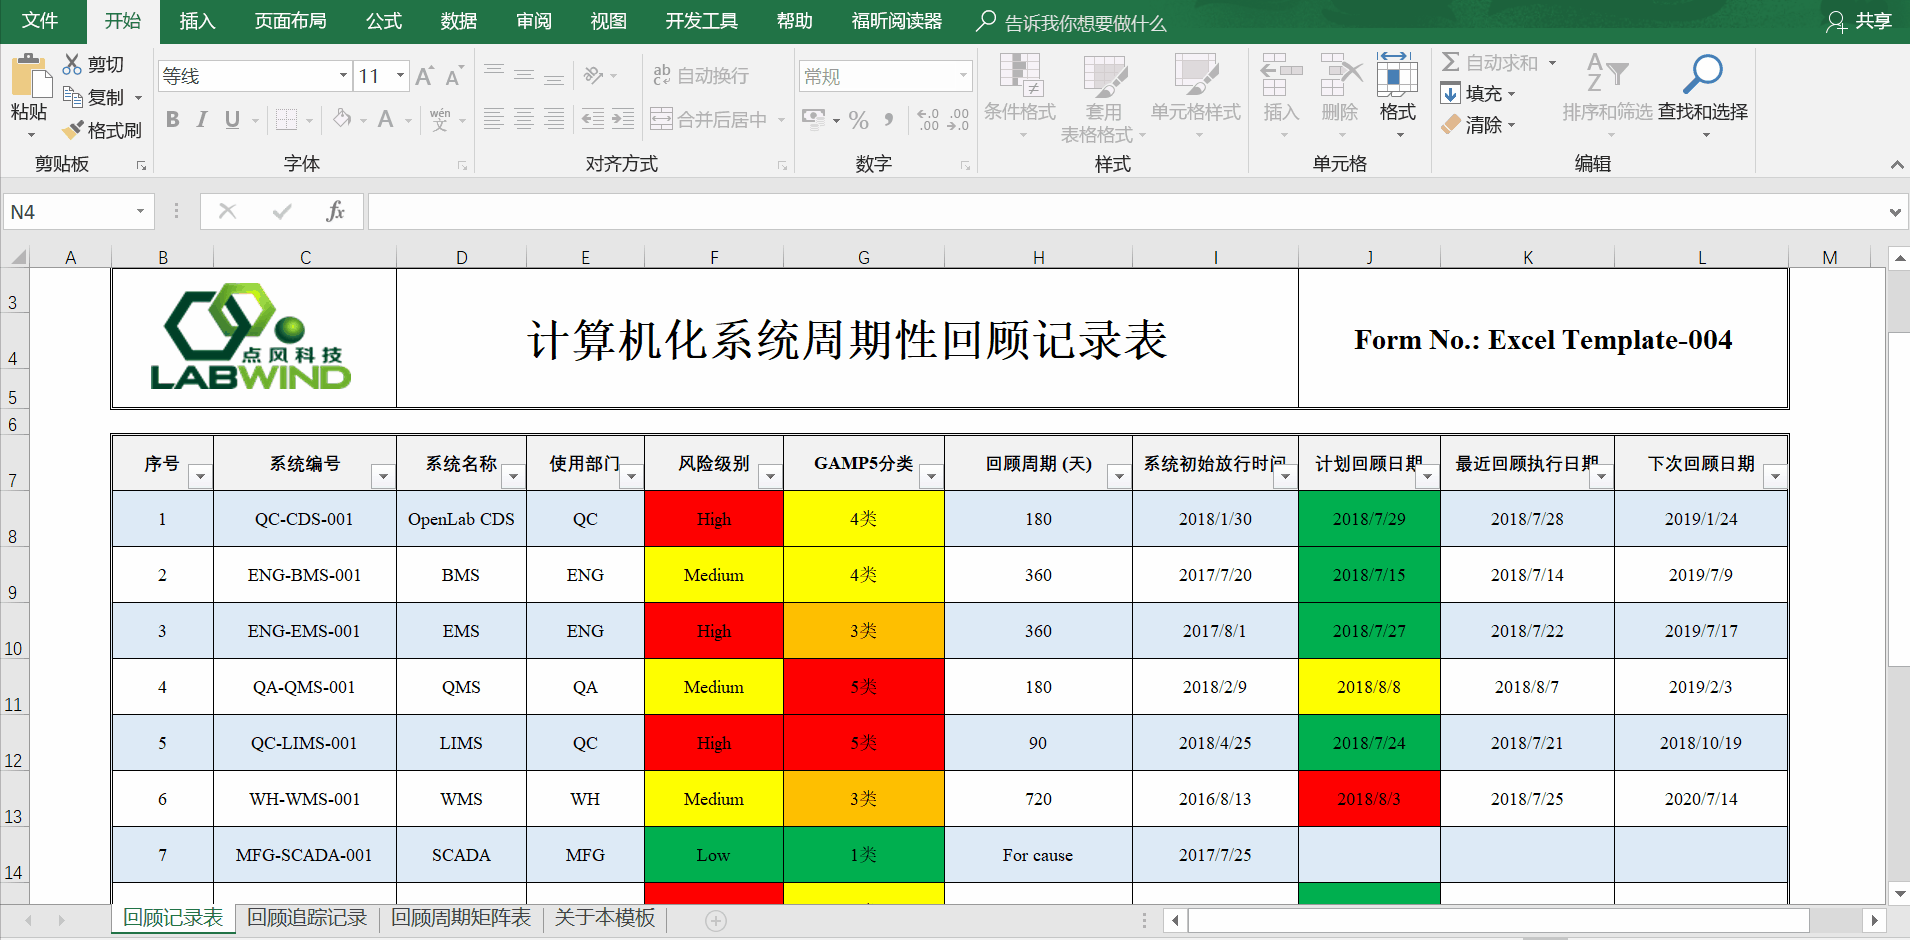Open the filter dropdown on 风险级别 column

(x=770, y=477)
